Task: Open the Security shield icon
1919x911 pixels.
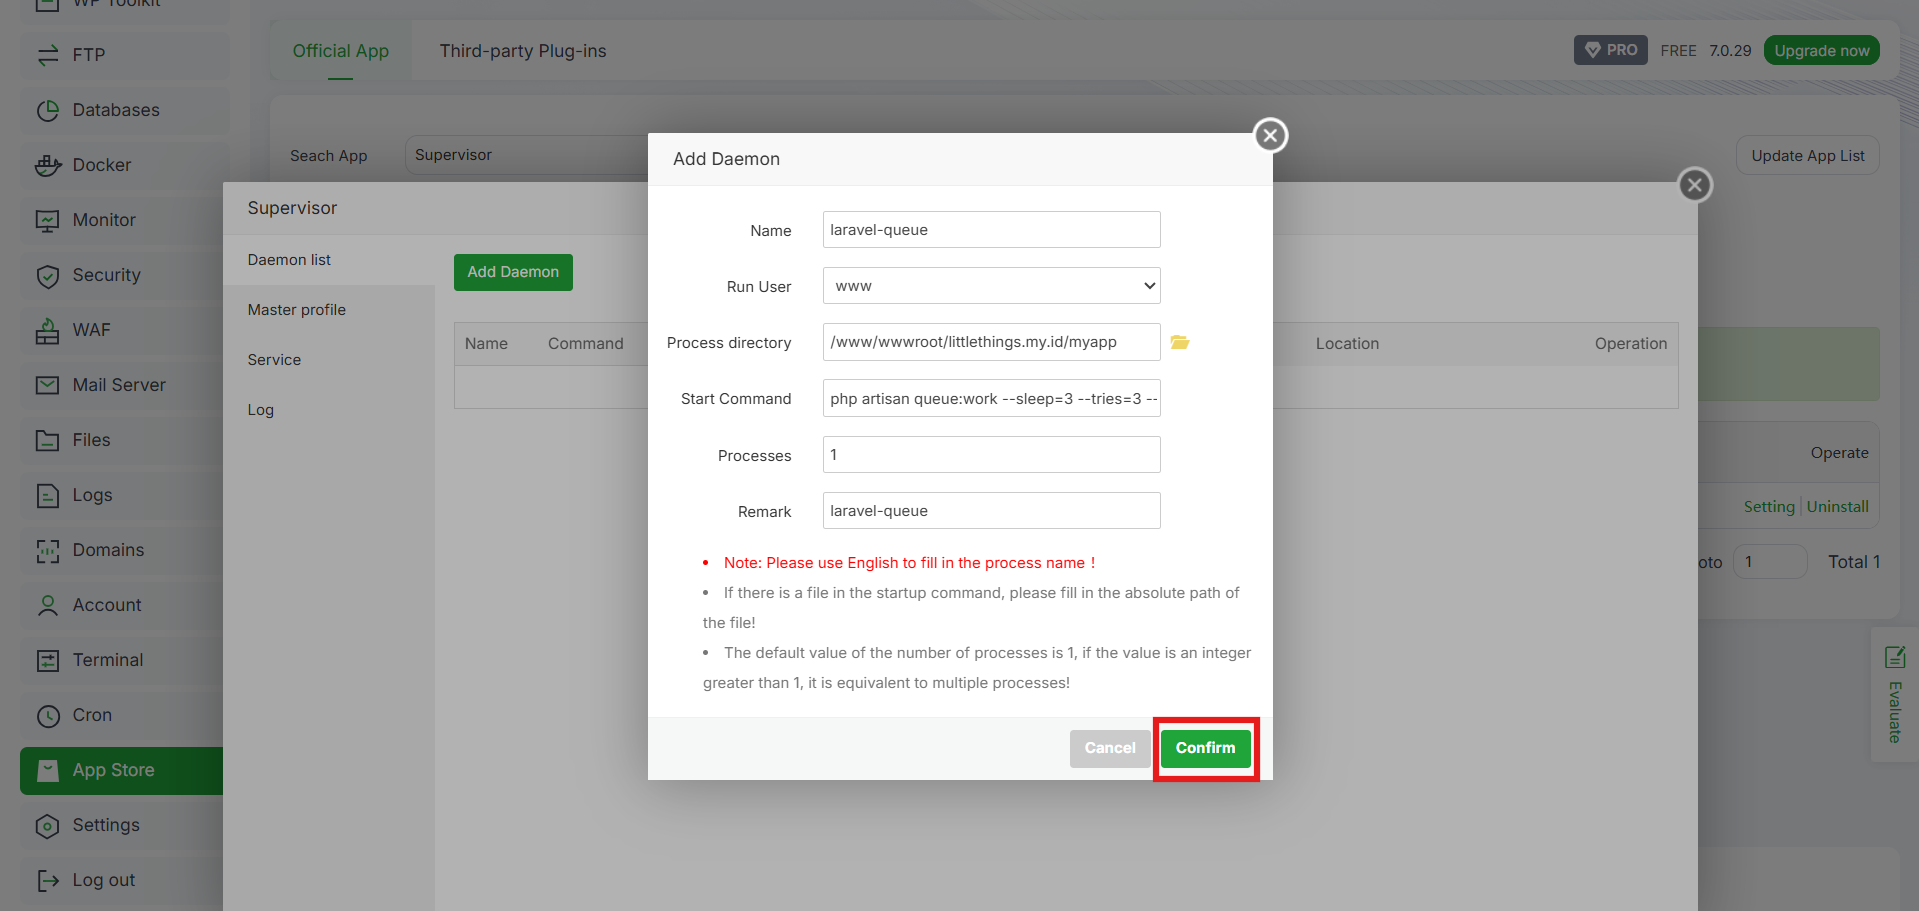Action: [47, 275]
